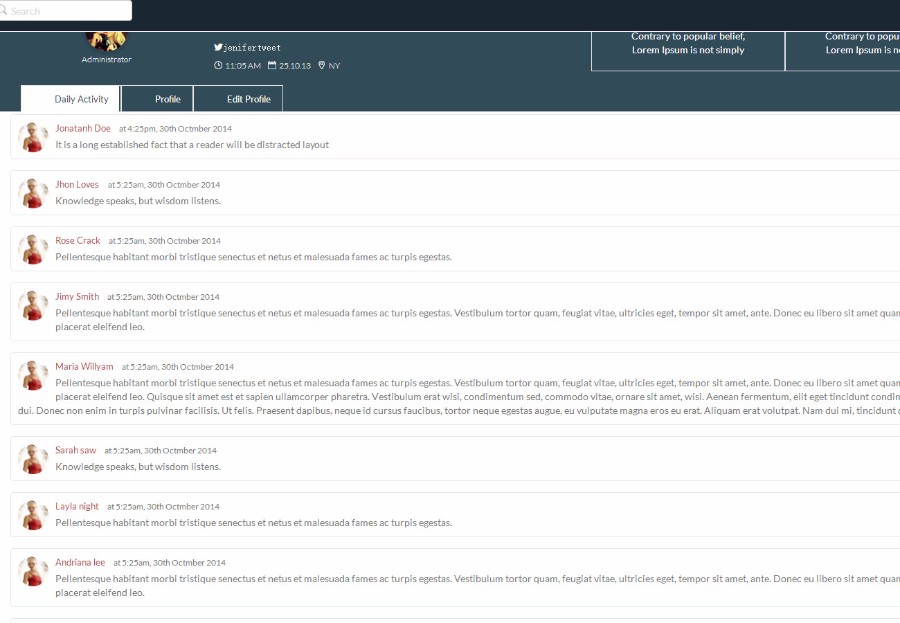Click the search magnifier icon
The image size is (900, 623).
tap(3, 10)
